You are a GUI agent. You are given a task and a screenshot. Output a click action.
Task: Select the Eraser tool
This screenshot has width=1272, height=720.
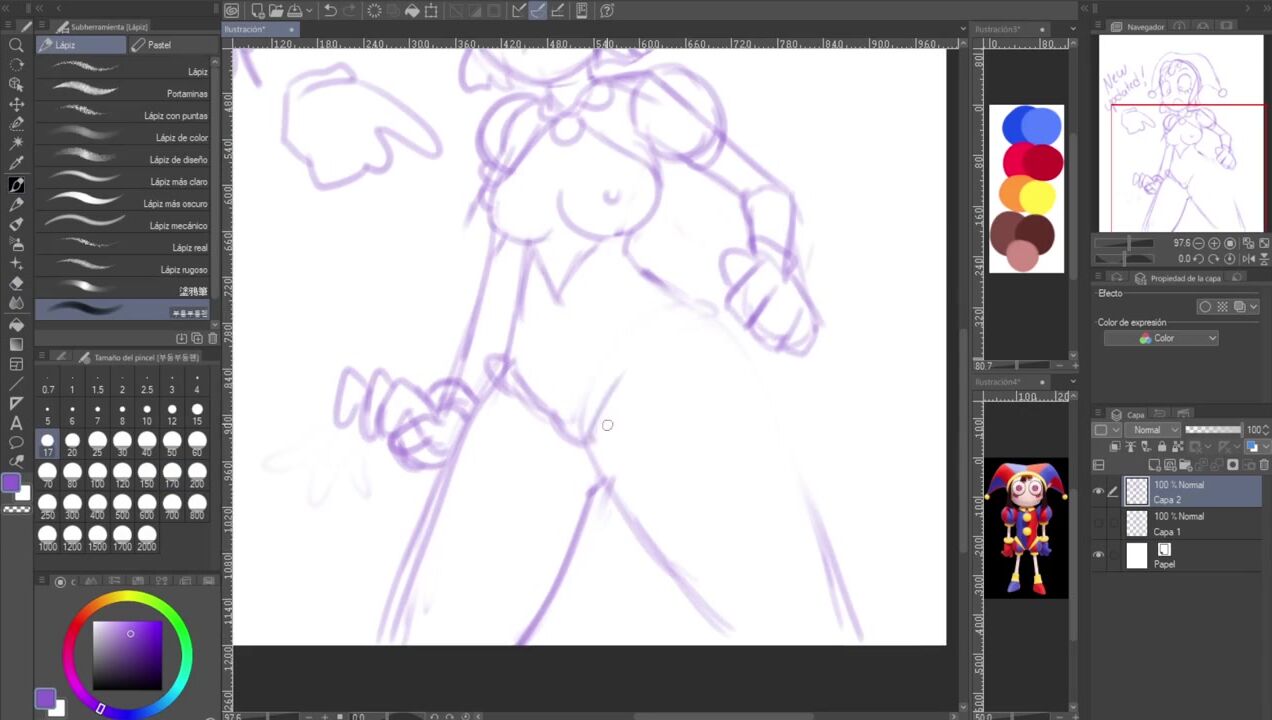(x=16, y=284)
